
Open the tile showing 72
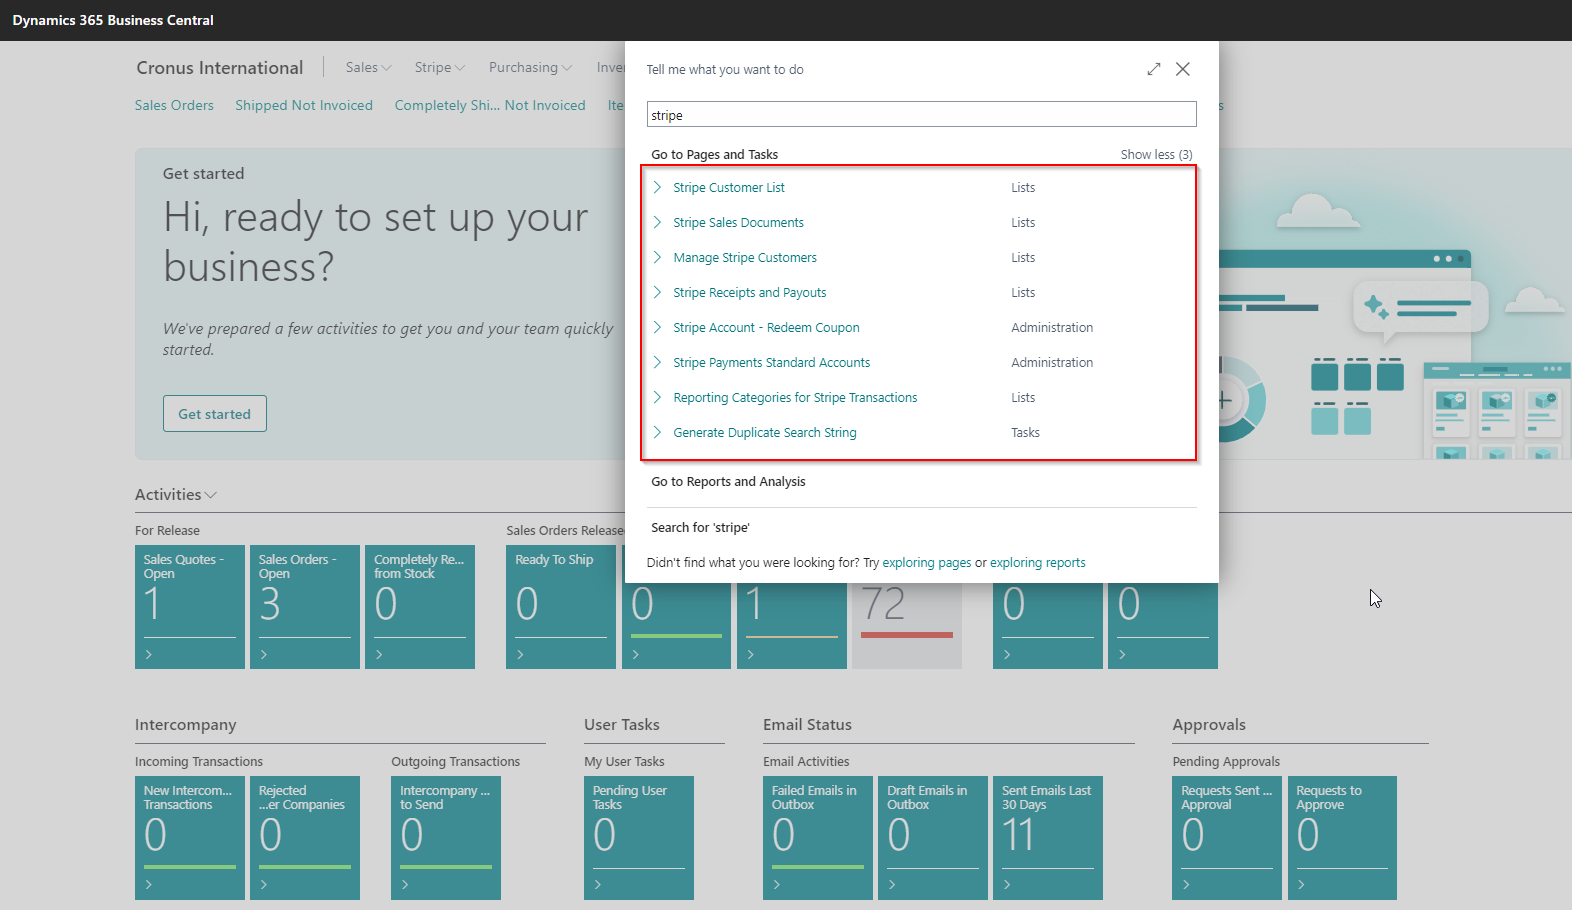pyautogui.click(x=907, y=625)
